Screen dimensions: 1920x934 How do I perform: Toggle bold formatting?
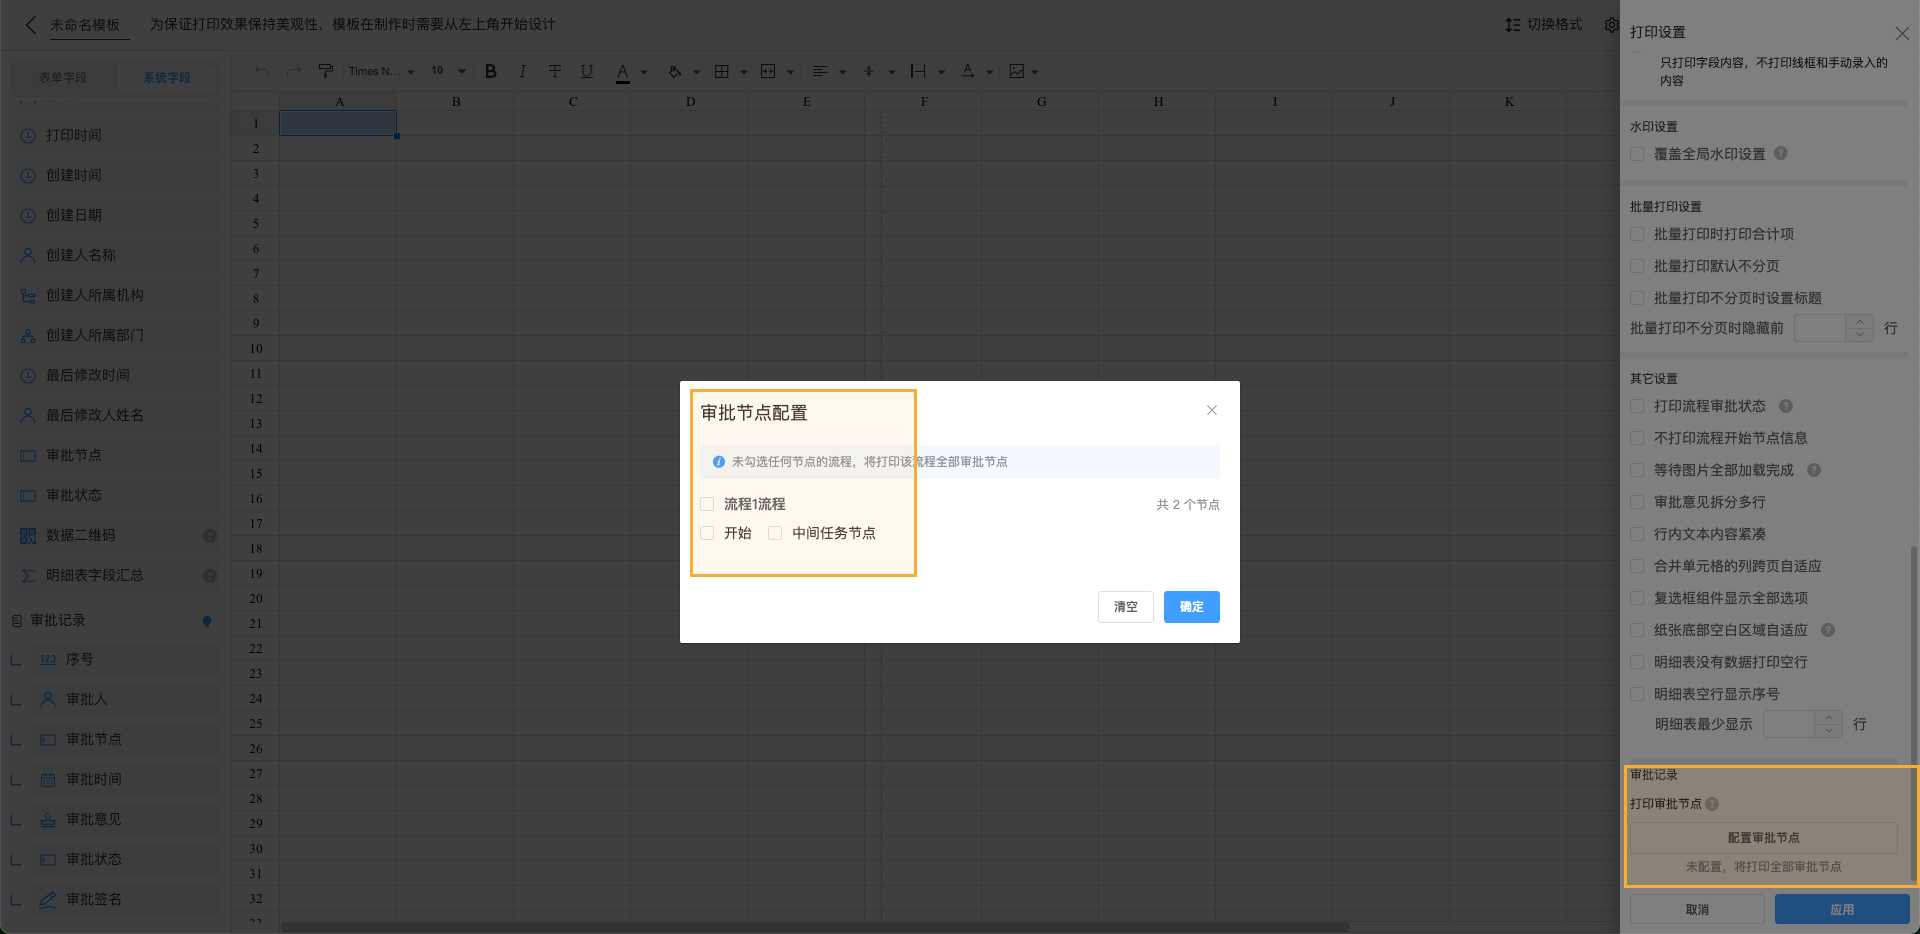(x=490, y=71)
